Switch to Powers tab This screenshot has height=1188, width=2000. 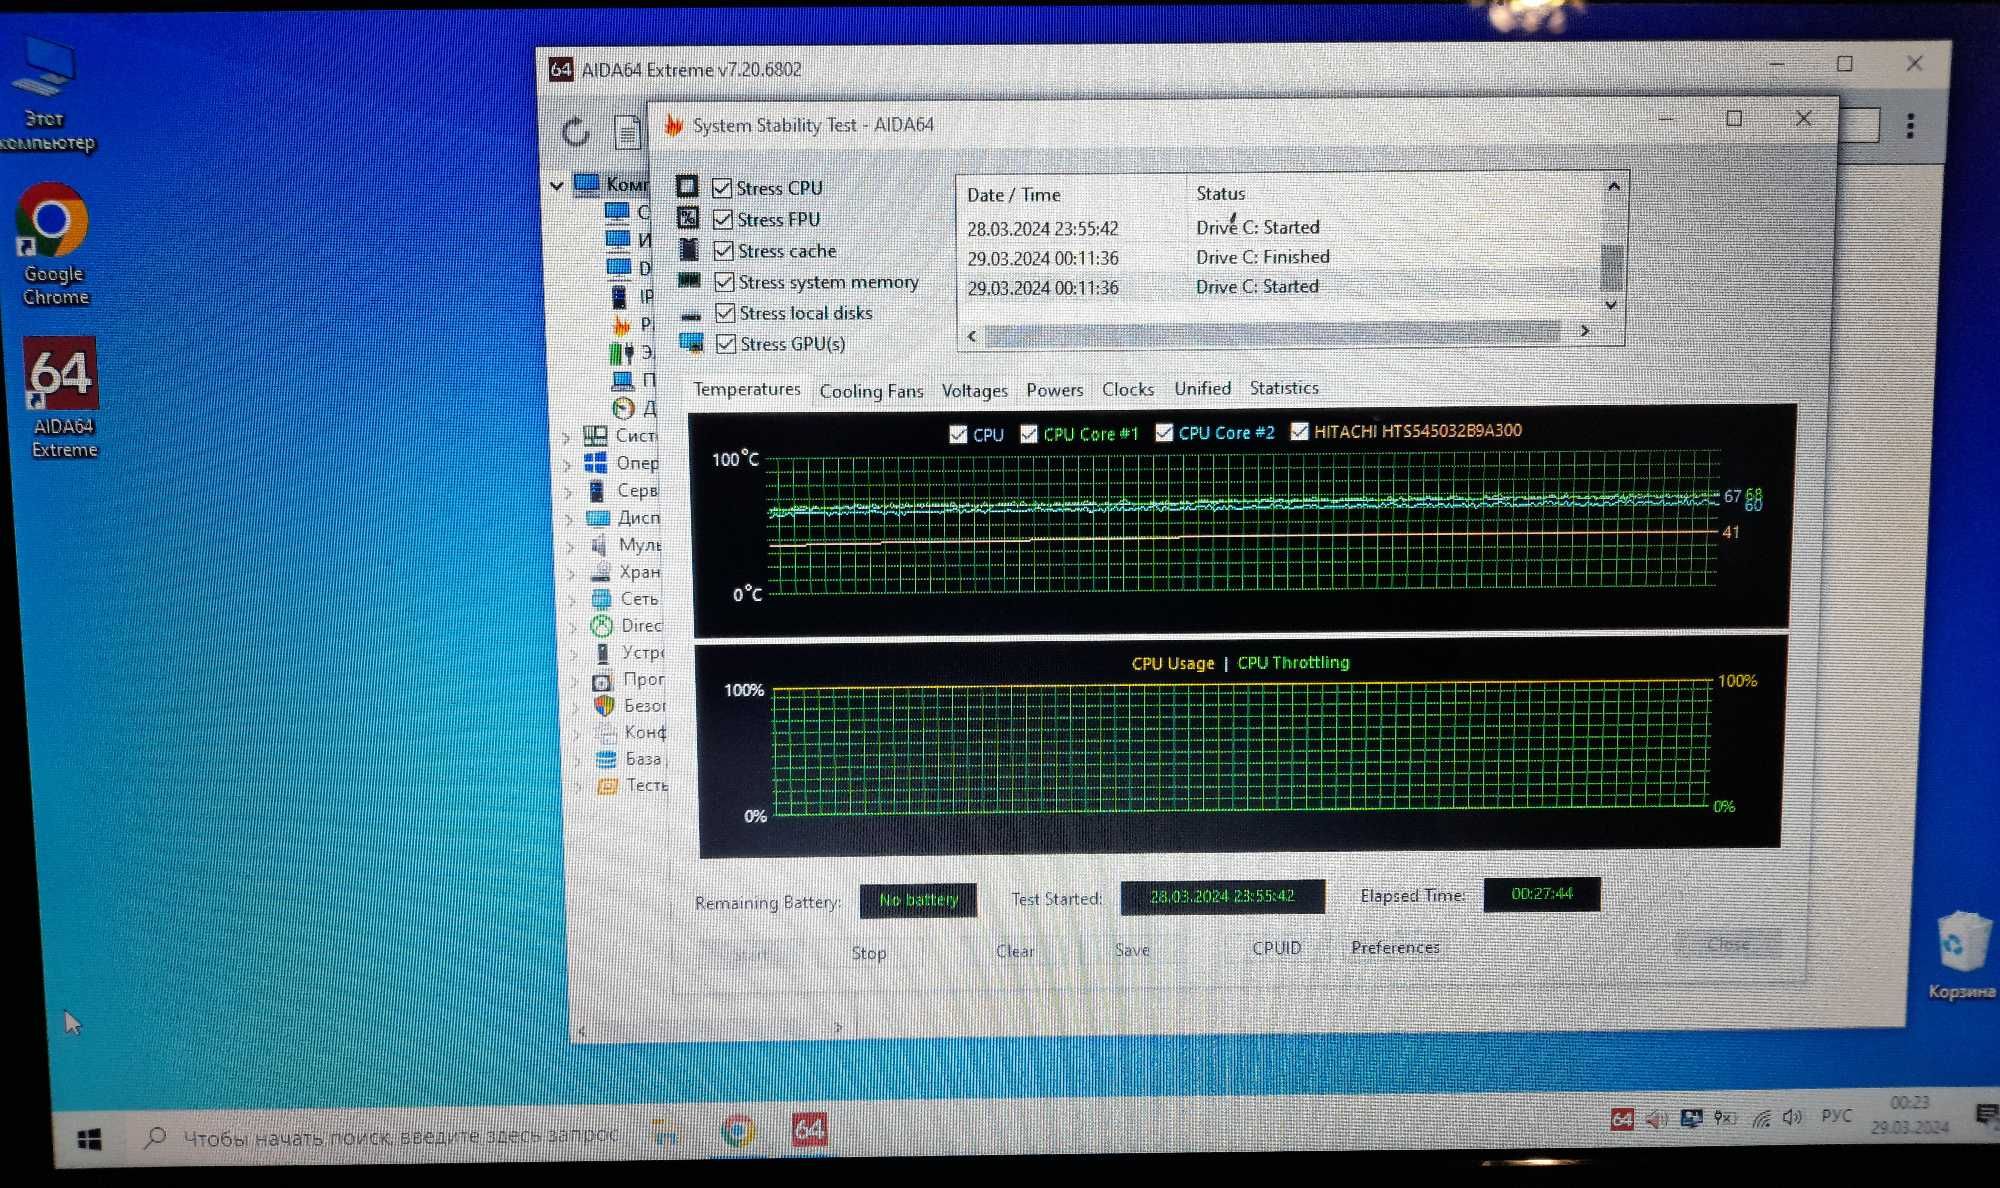[x=1054, y=389]
